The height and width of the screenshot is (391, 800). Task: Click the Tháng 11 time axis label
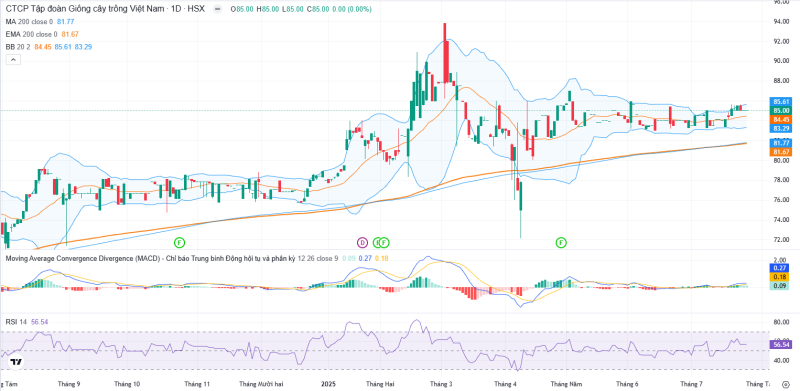198,384
